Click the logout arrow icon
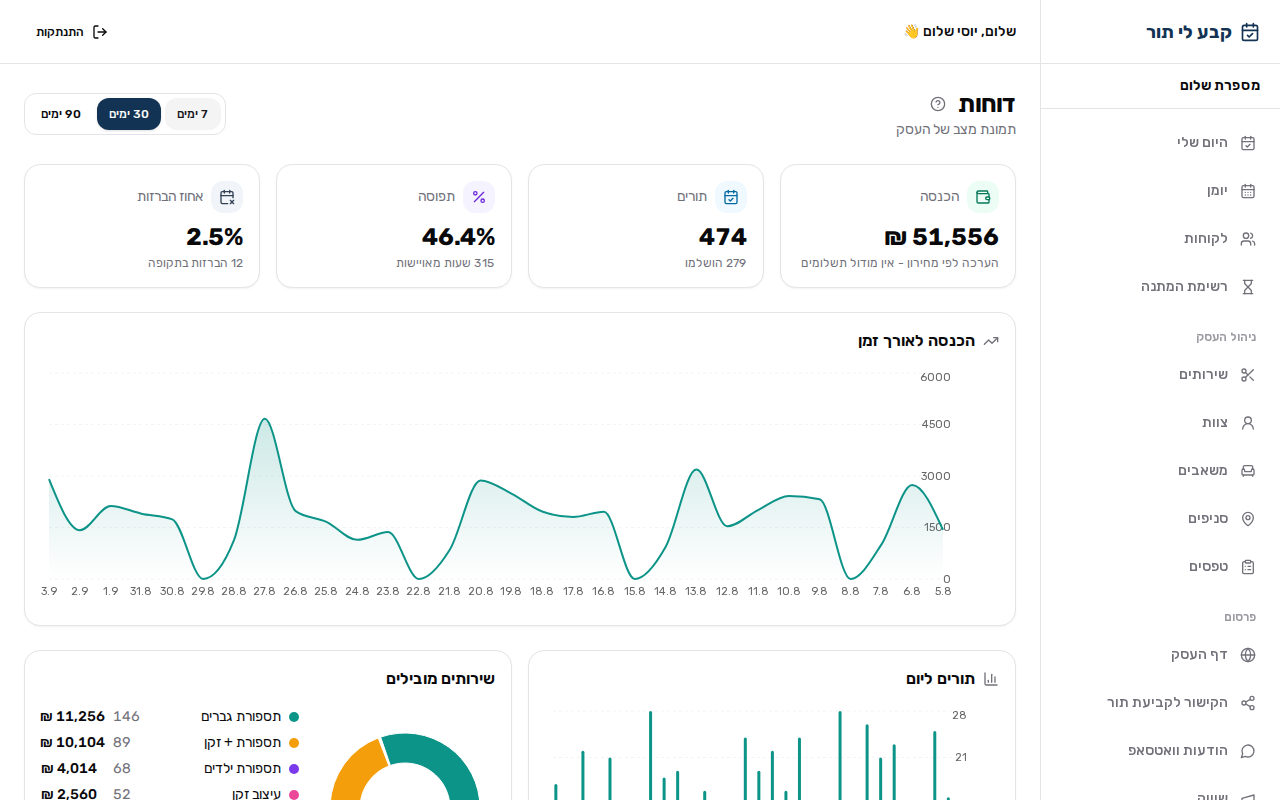1280x800 pixels. coord(100,32)
